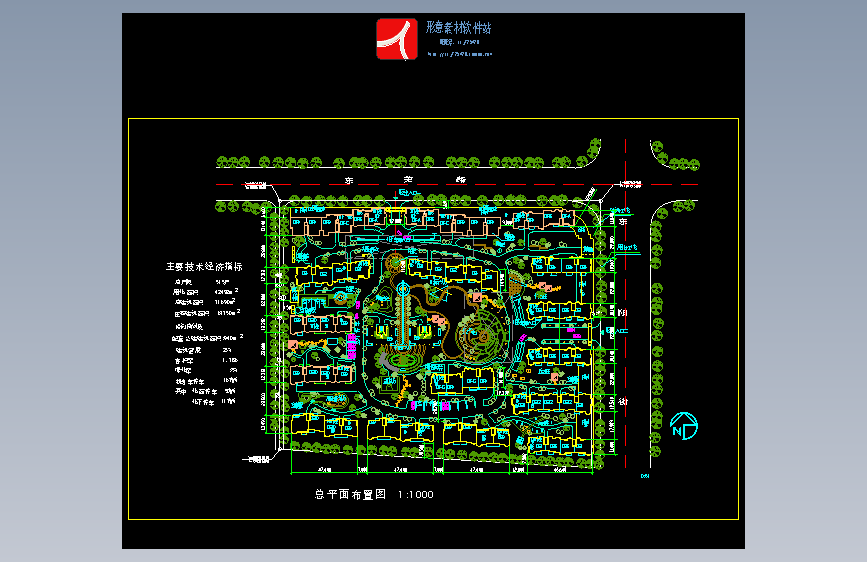
Task: Click the north arrow compass symbol
Action: pos(684,426)
